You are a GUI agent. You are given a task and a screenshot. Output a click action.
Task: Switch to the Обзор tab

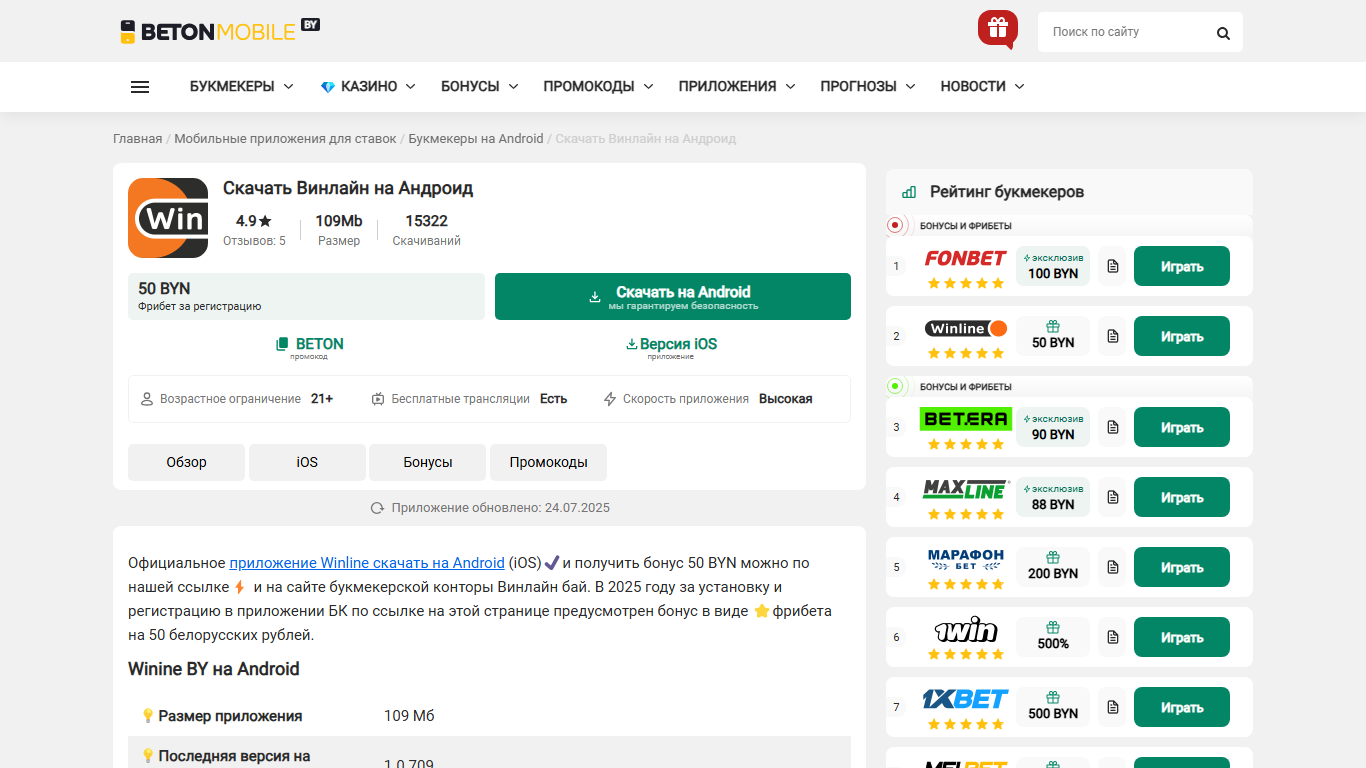coord(186,462)
